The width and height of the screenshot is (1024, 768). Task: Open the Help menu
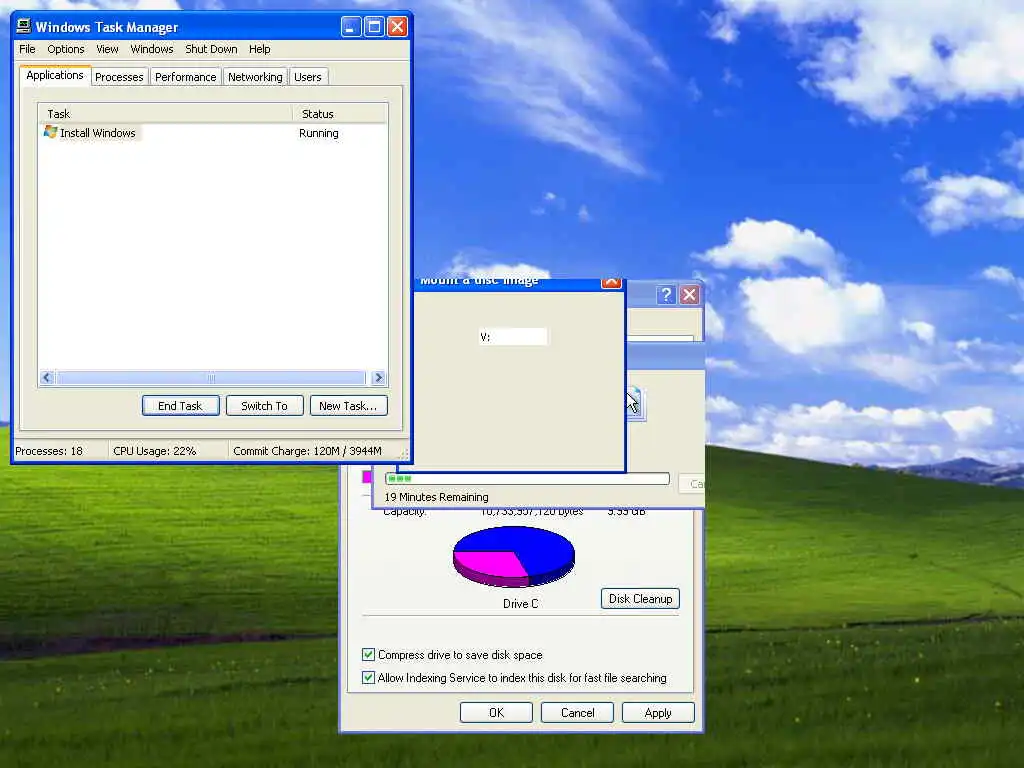pyautogui.click(x=259, y=49)
